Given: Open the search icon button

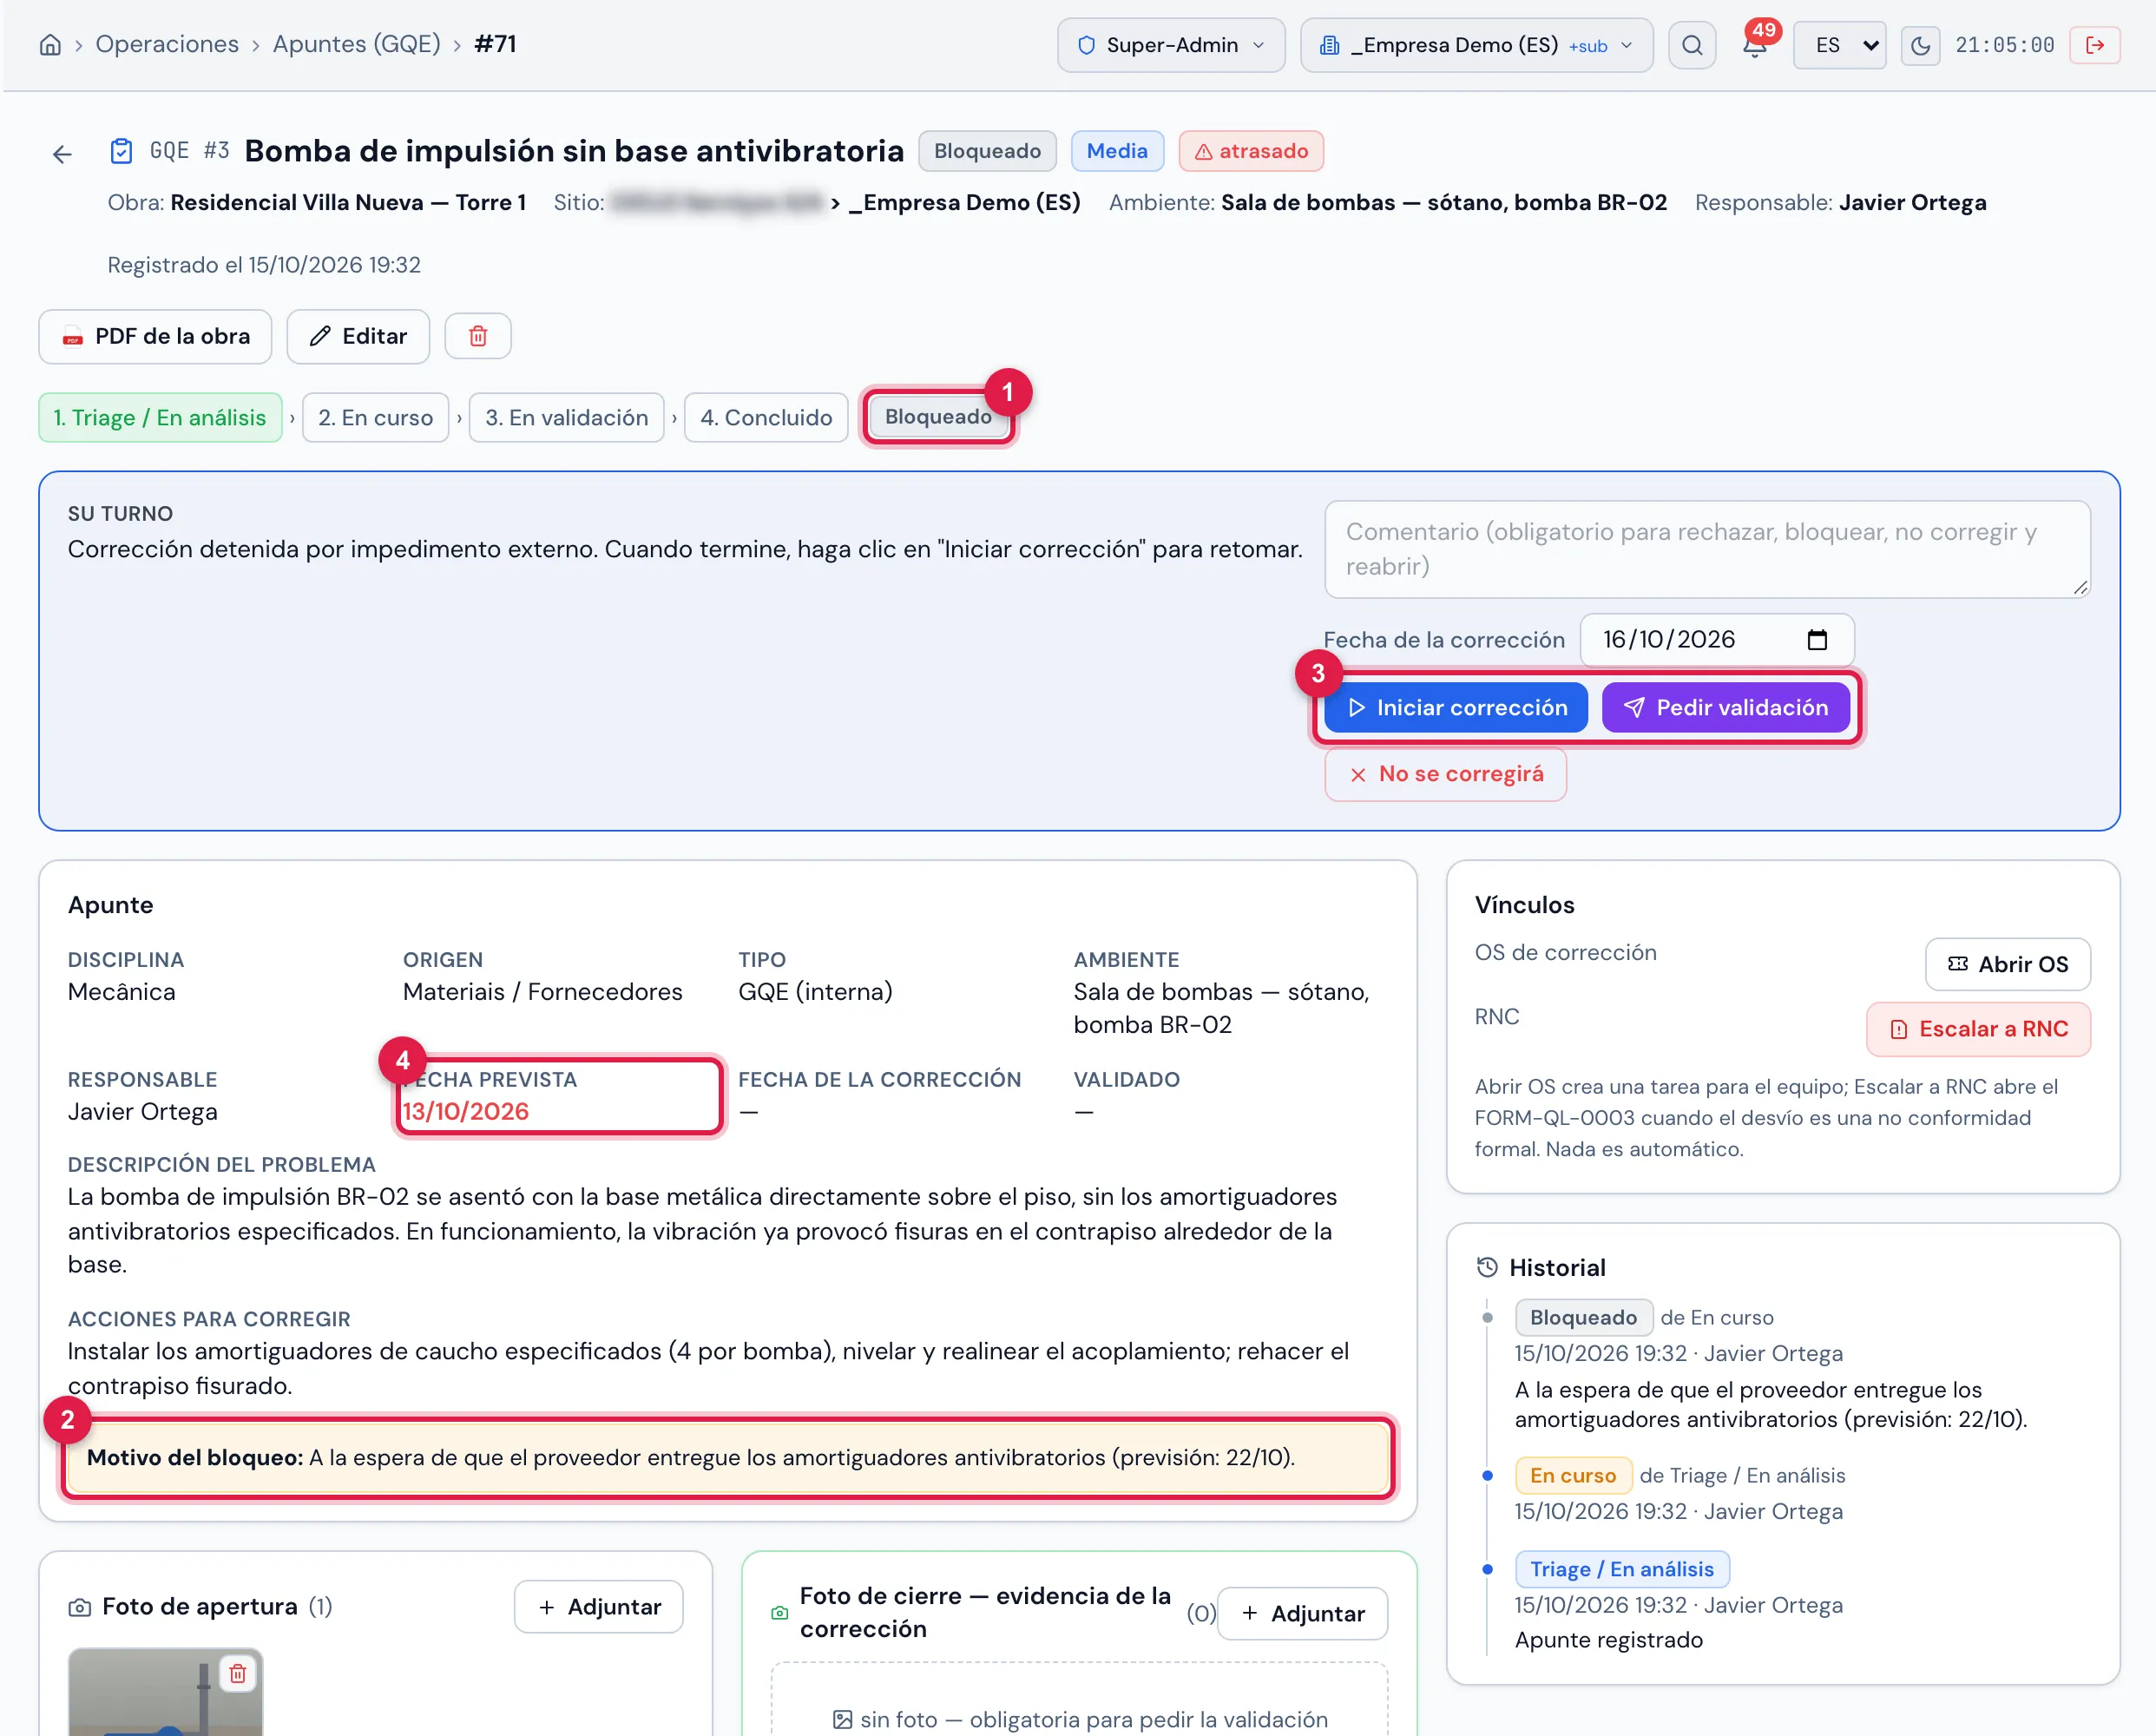Looking at the screenshot, I should [x=1692, y=45].
